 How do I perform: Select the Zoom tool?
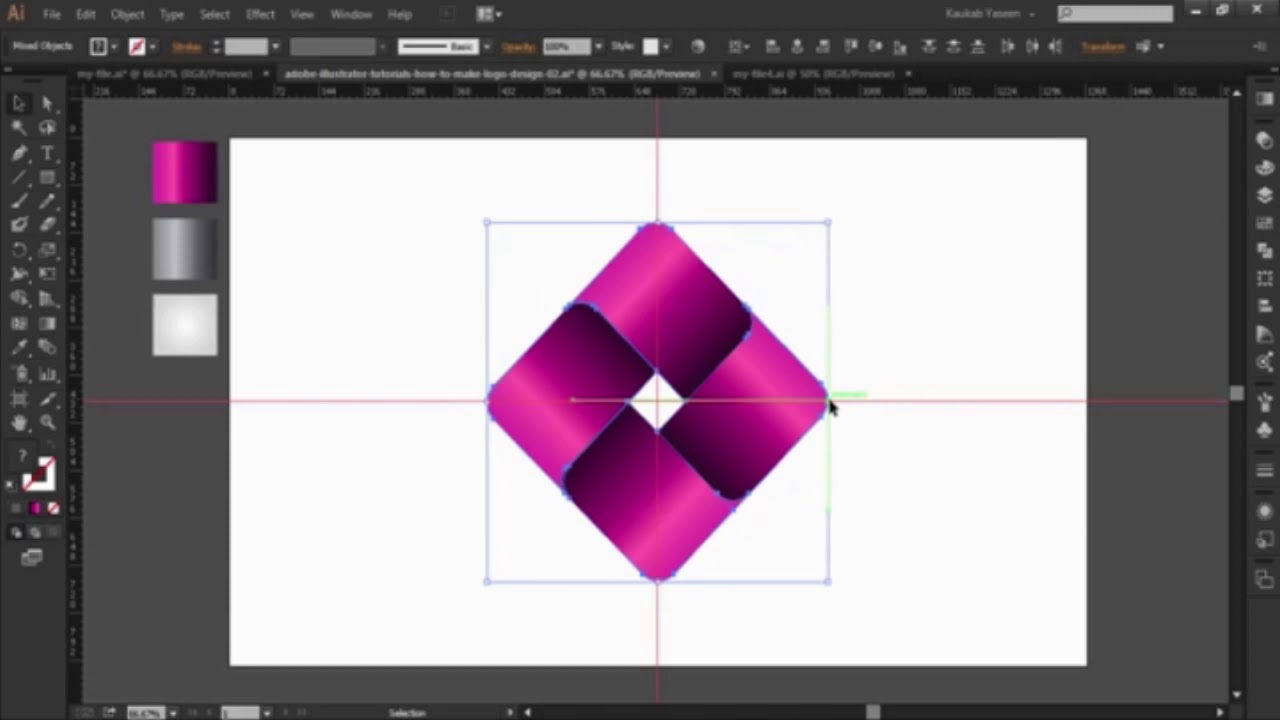click(x=47, y=423)
